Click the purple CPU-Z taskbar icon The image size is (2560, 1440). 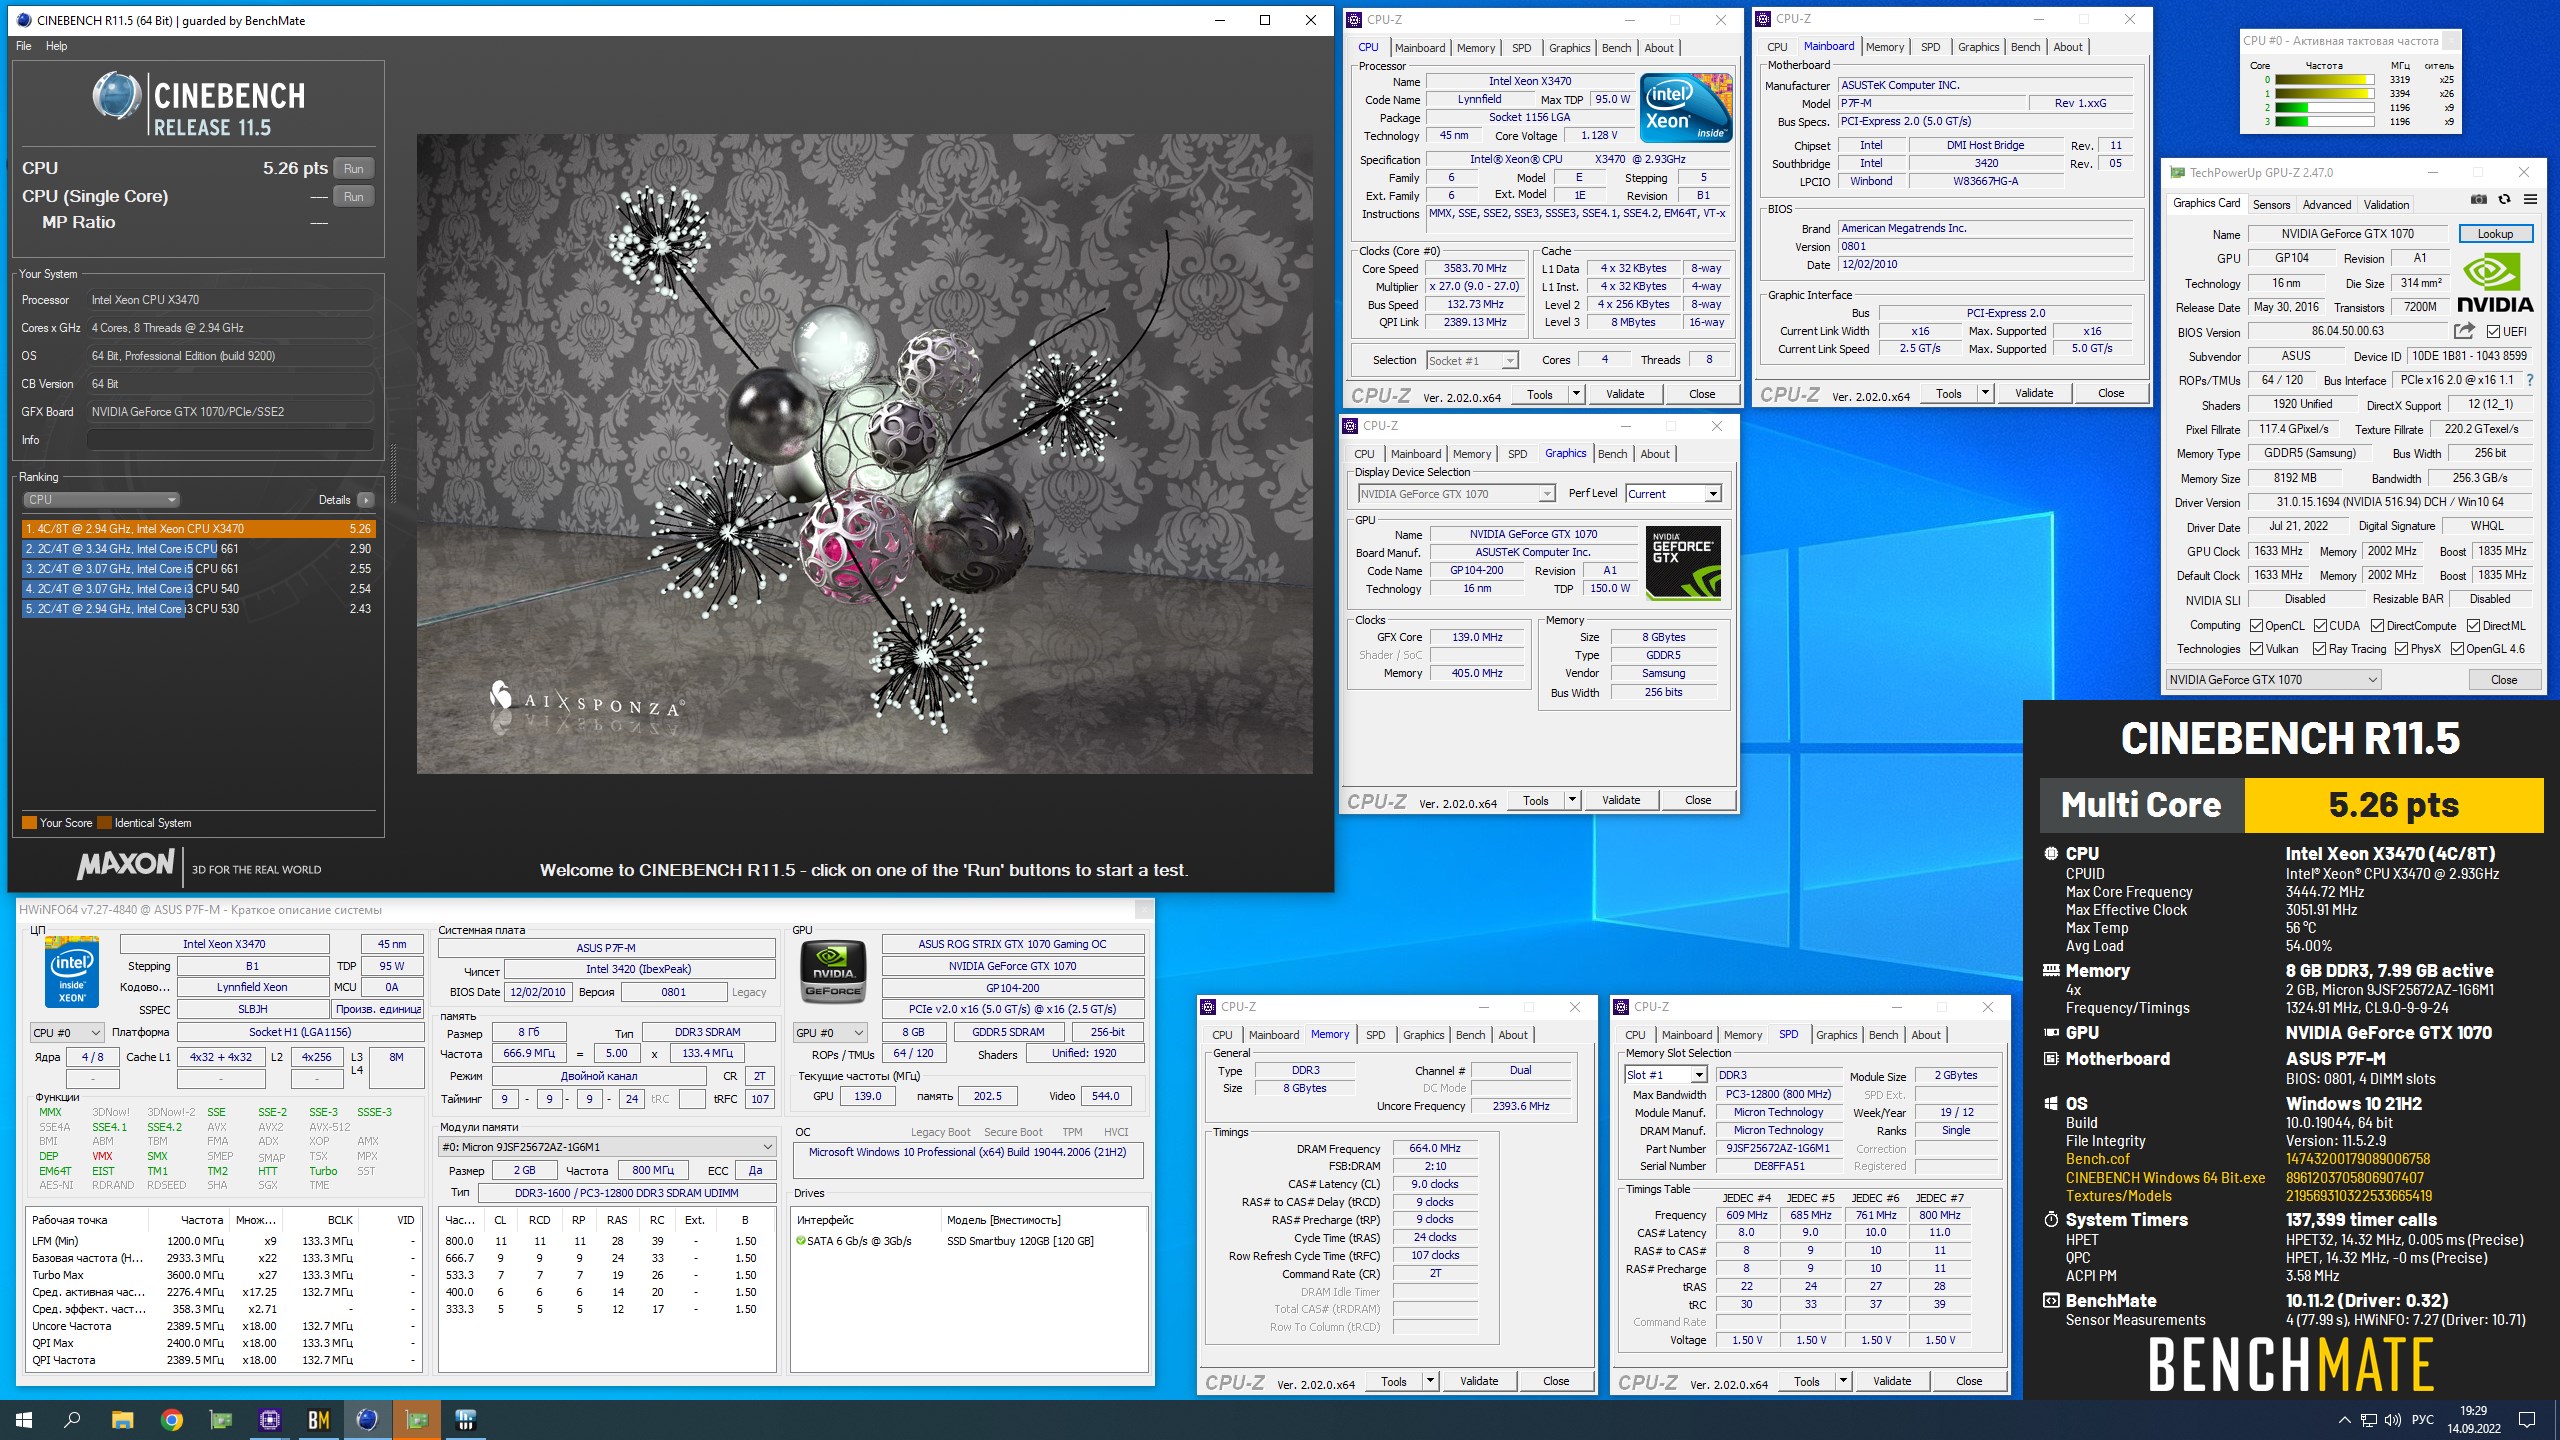(x=269, y=1420)
